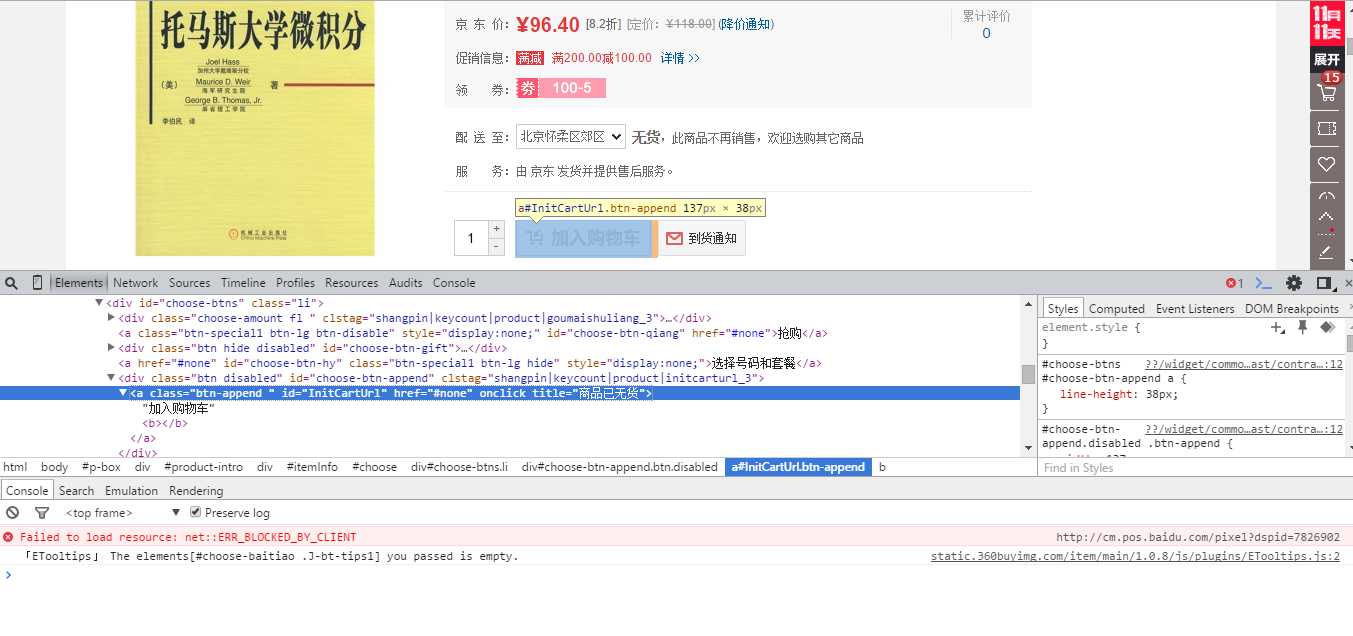Click the console filter funnel icon
Image resolution: width=1353 pixels, height=636 pixels.
point(42,513)
